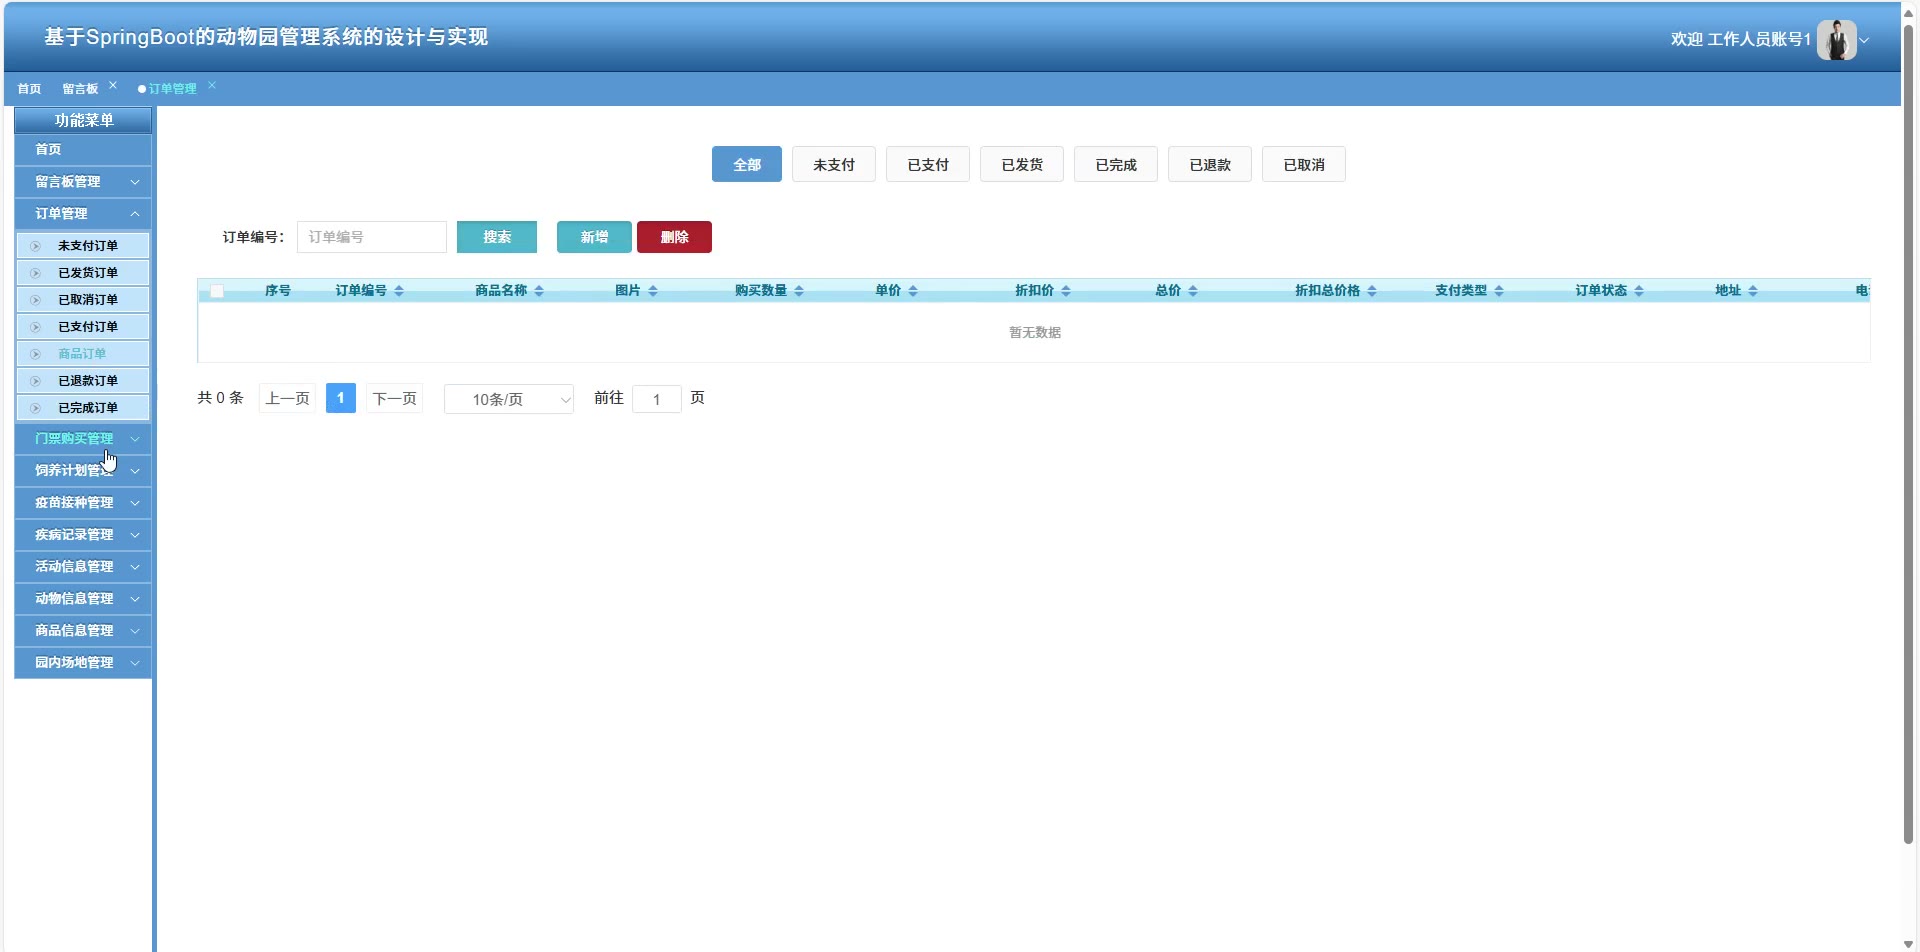Select the 订单管理 tab
The image size is (1920, 952).
[x=172, y=88]
